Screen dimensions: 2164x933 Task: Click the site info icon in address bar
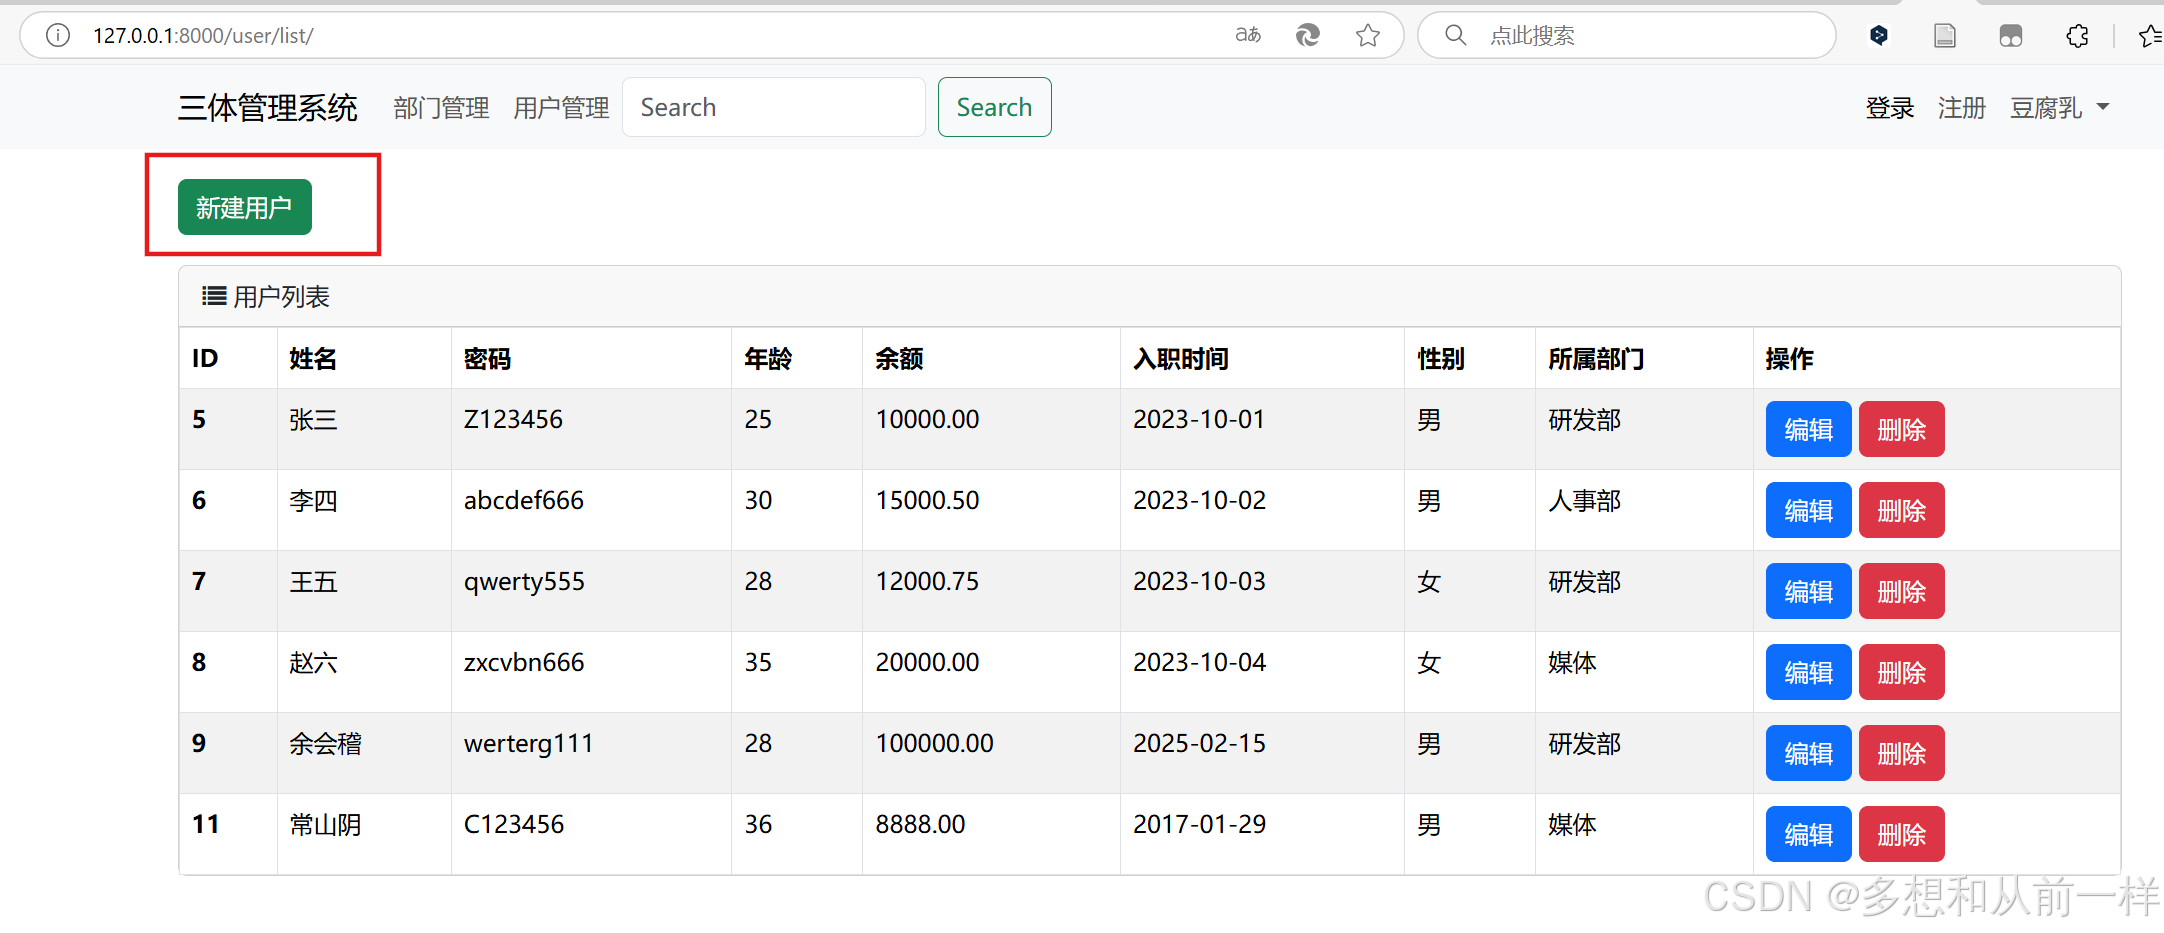(58, 36)
